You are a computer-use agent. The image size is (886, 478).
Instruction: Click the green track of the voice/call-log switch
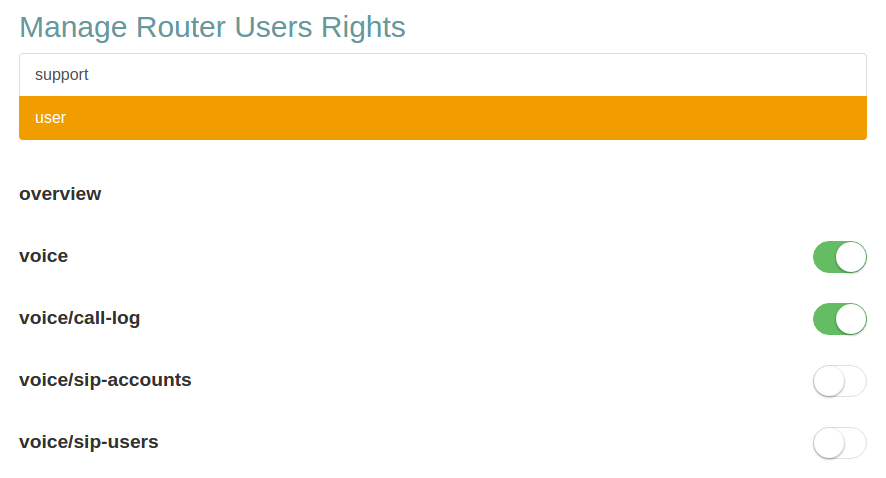coord(824,319)
